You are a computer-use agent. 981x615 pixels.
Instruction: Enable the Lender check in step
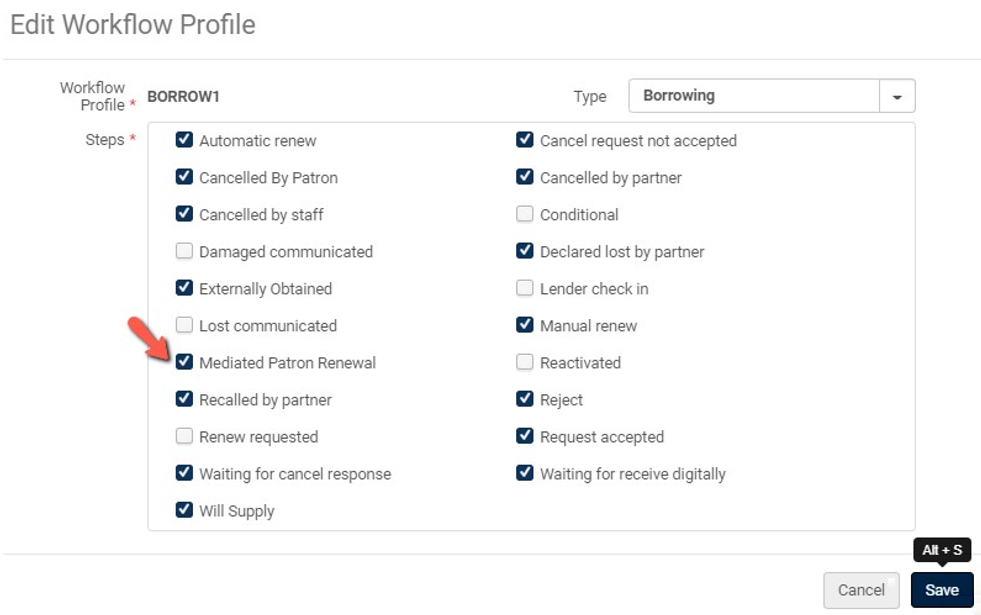[524, 288]
